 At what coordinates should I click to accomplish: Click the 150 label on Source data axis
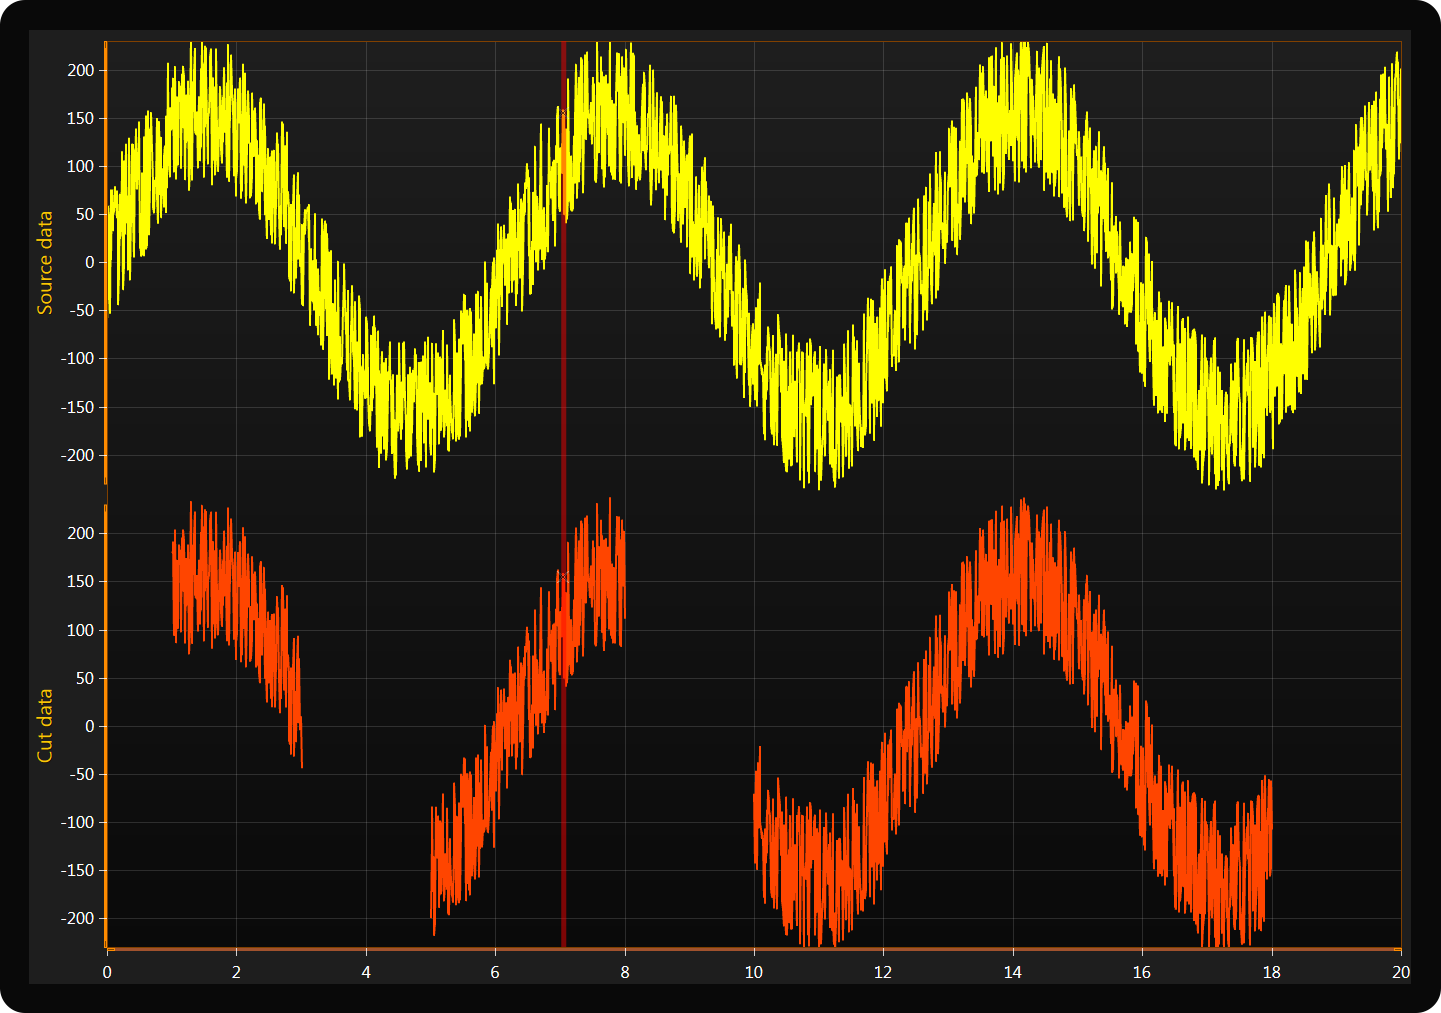(80, 118)
